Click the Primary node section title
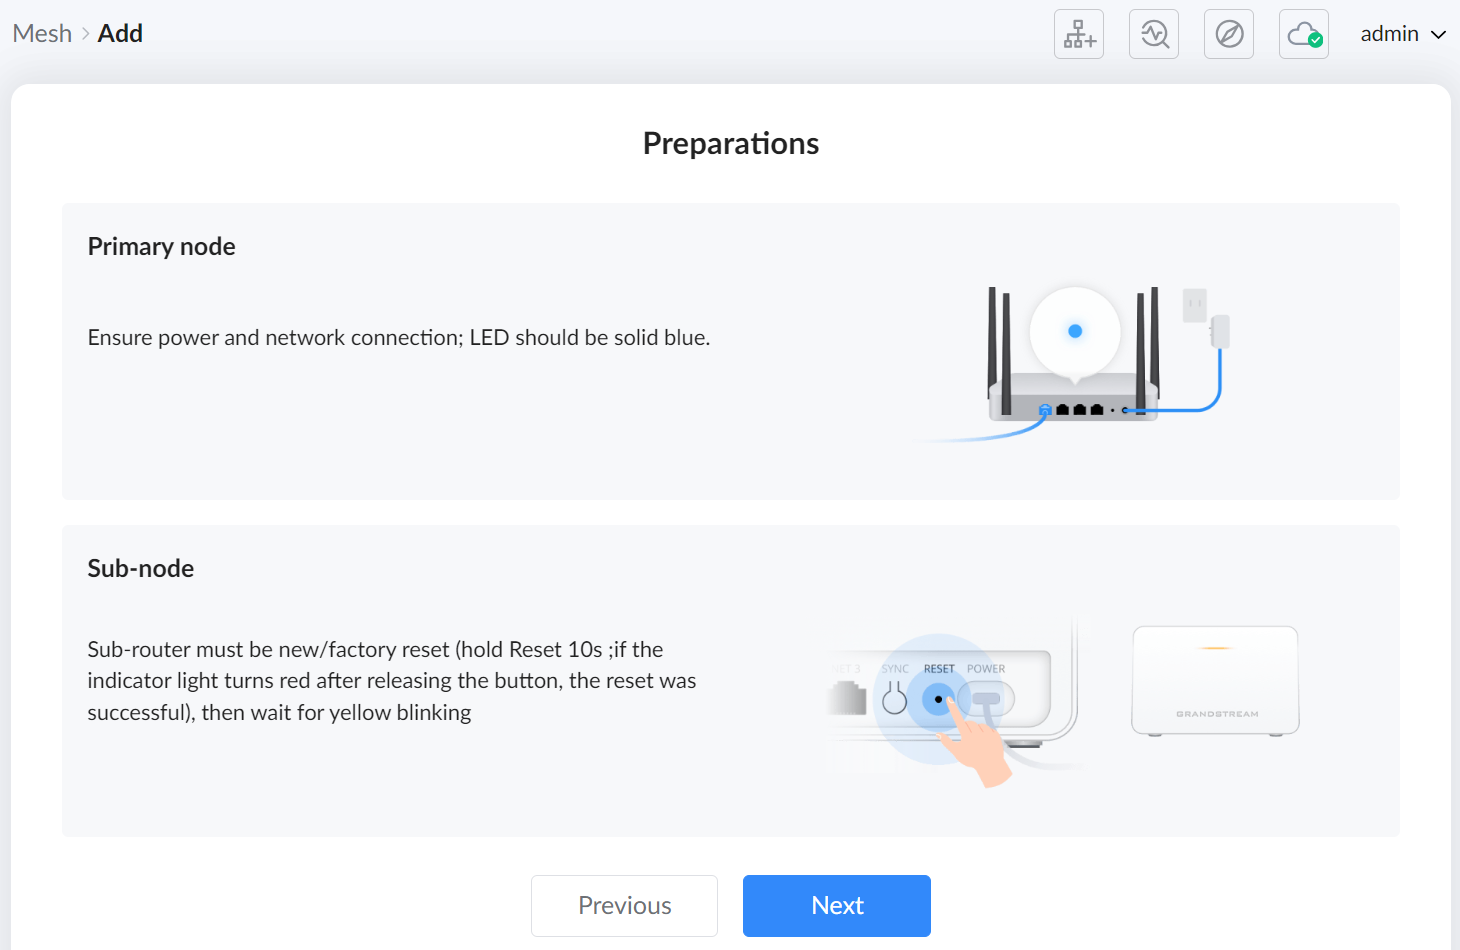1460x950 pixels. [162, 247]
